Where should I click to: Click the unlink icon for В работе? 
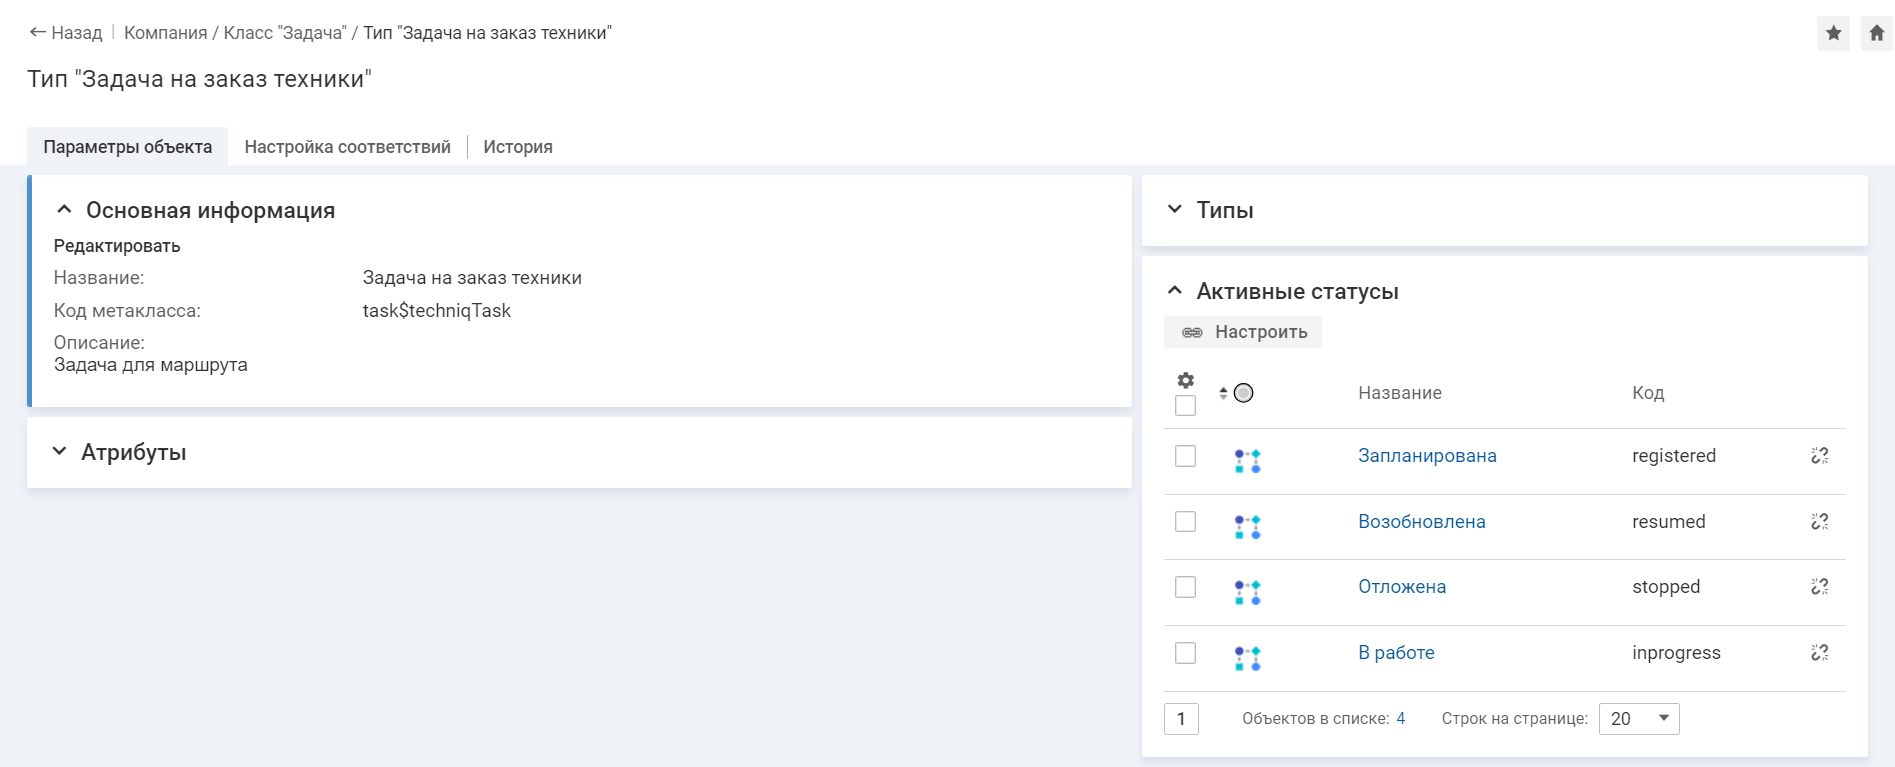1819,653
